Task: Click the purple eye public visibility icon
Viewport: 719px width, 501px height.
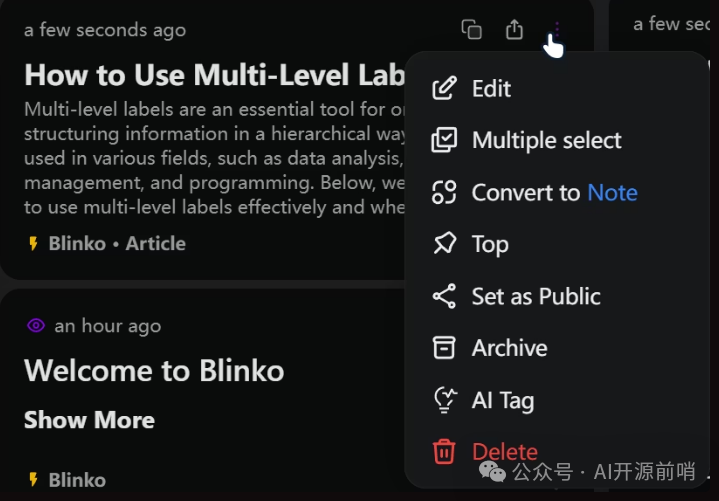Action: [36, 326]
